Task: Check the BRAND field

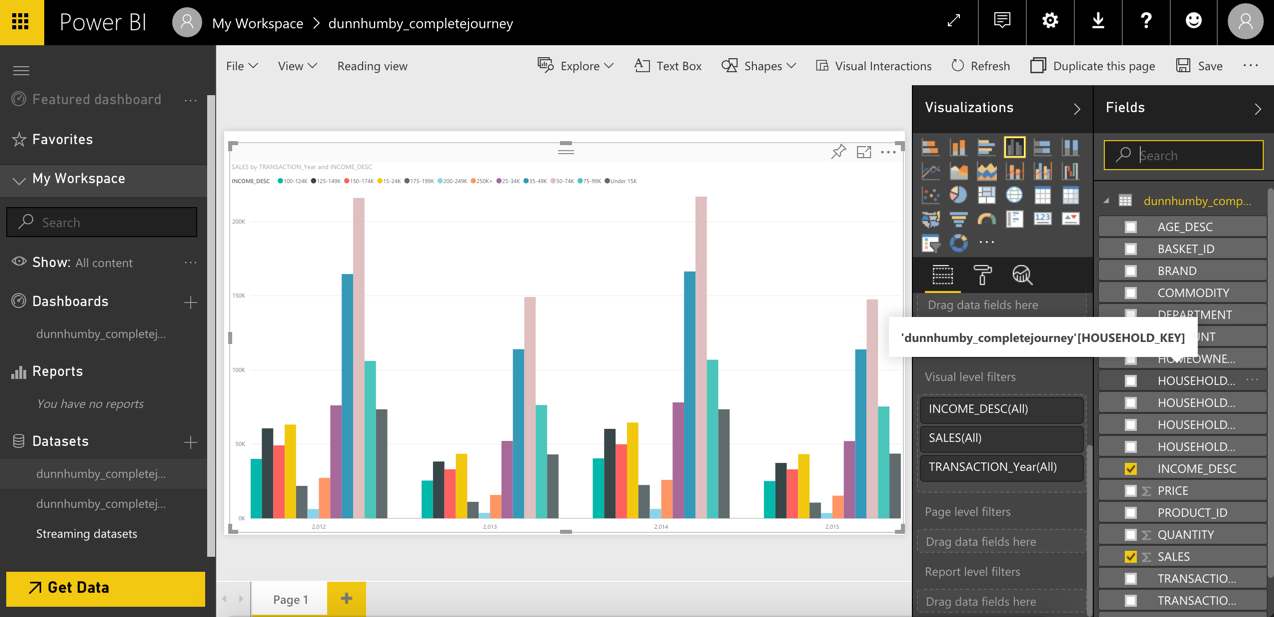Action: tap(1131, 271)
